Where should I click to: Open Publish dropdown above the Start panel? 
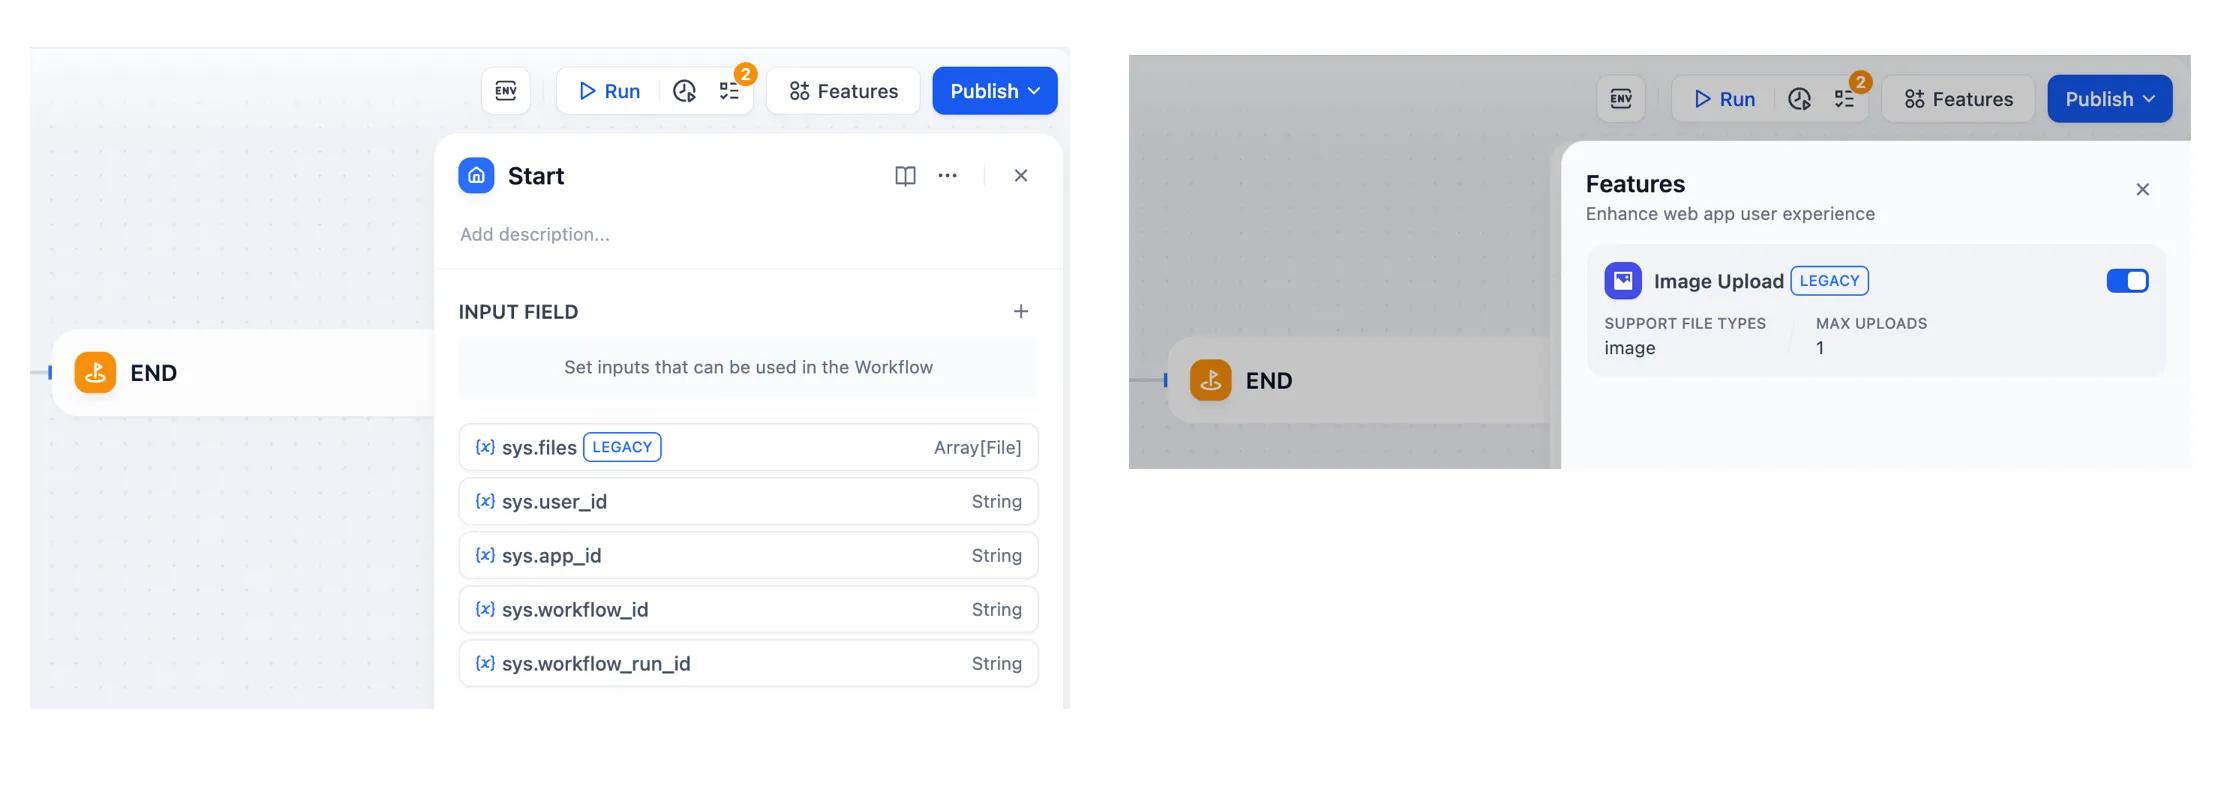994,91
